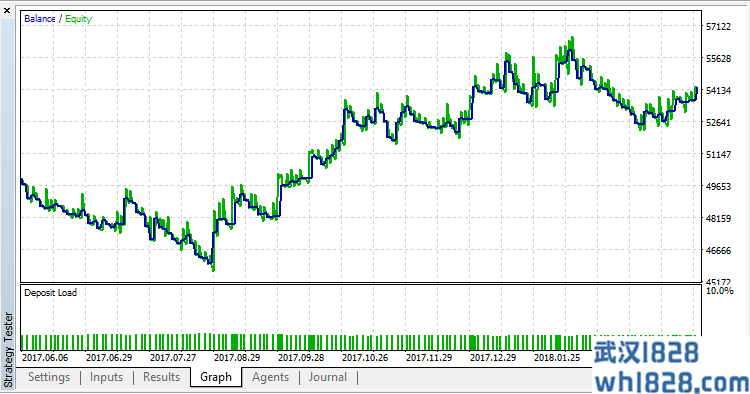Viewport: 750px width, 394px height.
Task: Click the Strategy Tester vertical title
Action: (x=8, y=349)
